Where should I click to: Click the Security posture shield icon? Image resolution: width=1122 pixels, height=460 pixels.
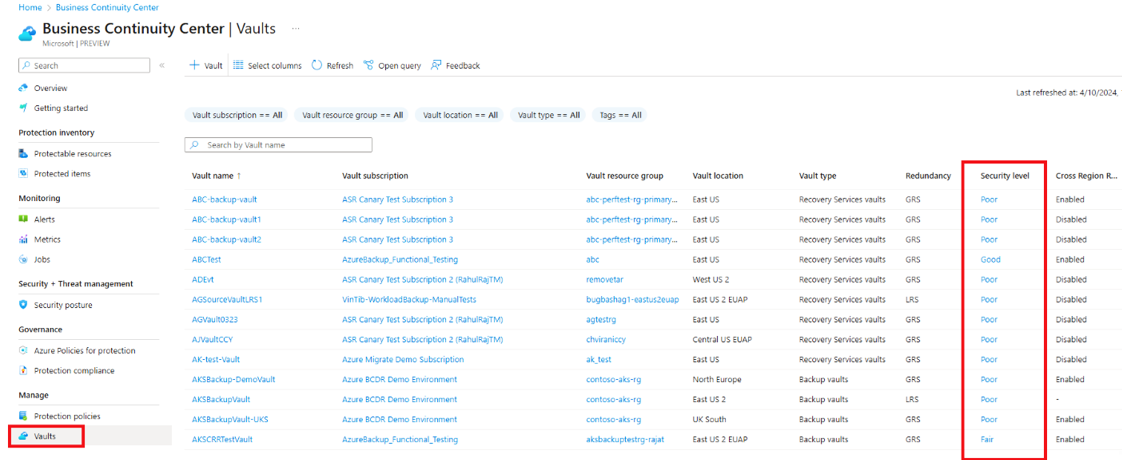pos(24,305)
